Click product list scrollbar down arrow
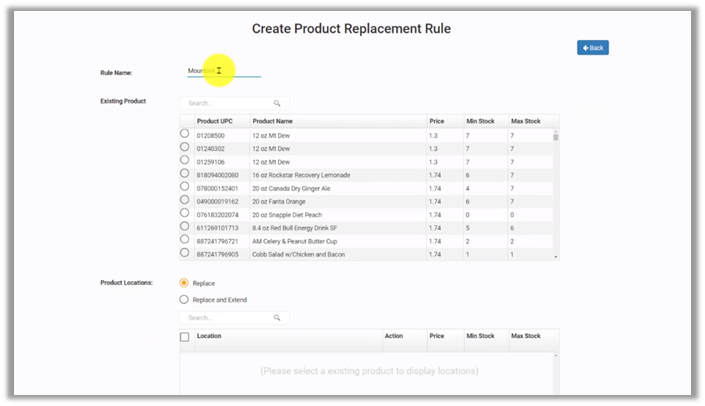705x406 pixels. click(x=556, y=257)
